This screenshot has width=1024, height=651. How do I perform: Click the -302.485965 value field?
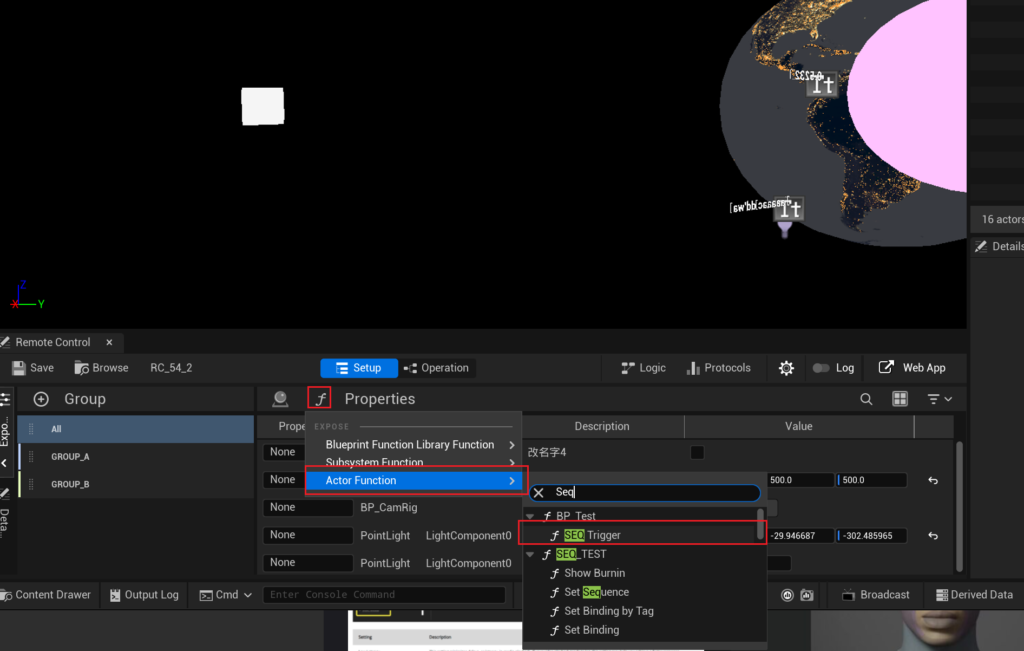pos(872,535)
